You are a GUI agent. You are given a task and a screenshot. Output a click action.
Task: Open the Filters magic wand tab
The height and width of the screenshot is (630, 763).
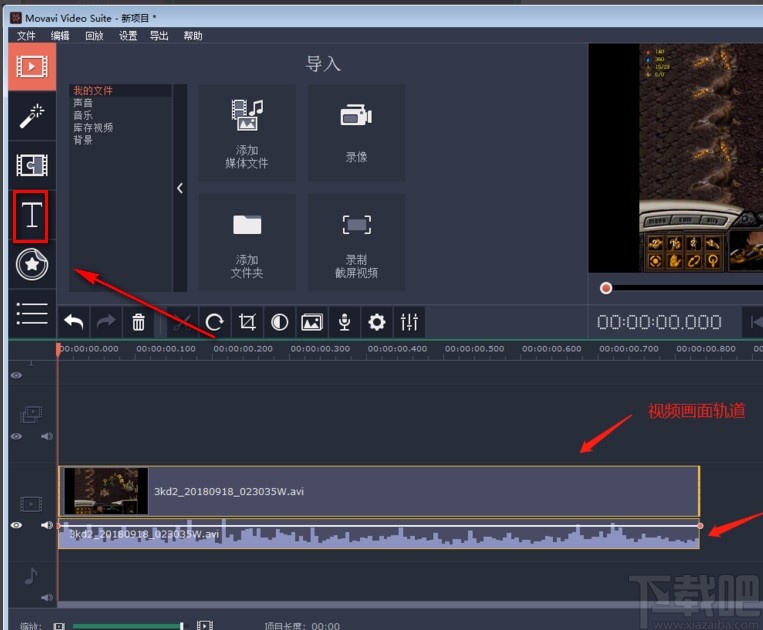[x=32, y=116]
